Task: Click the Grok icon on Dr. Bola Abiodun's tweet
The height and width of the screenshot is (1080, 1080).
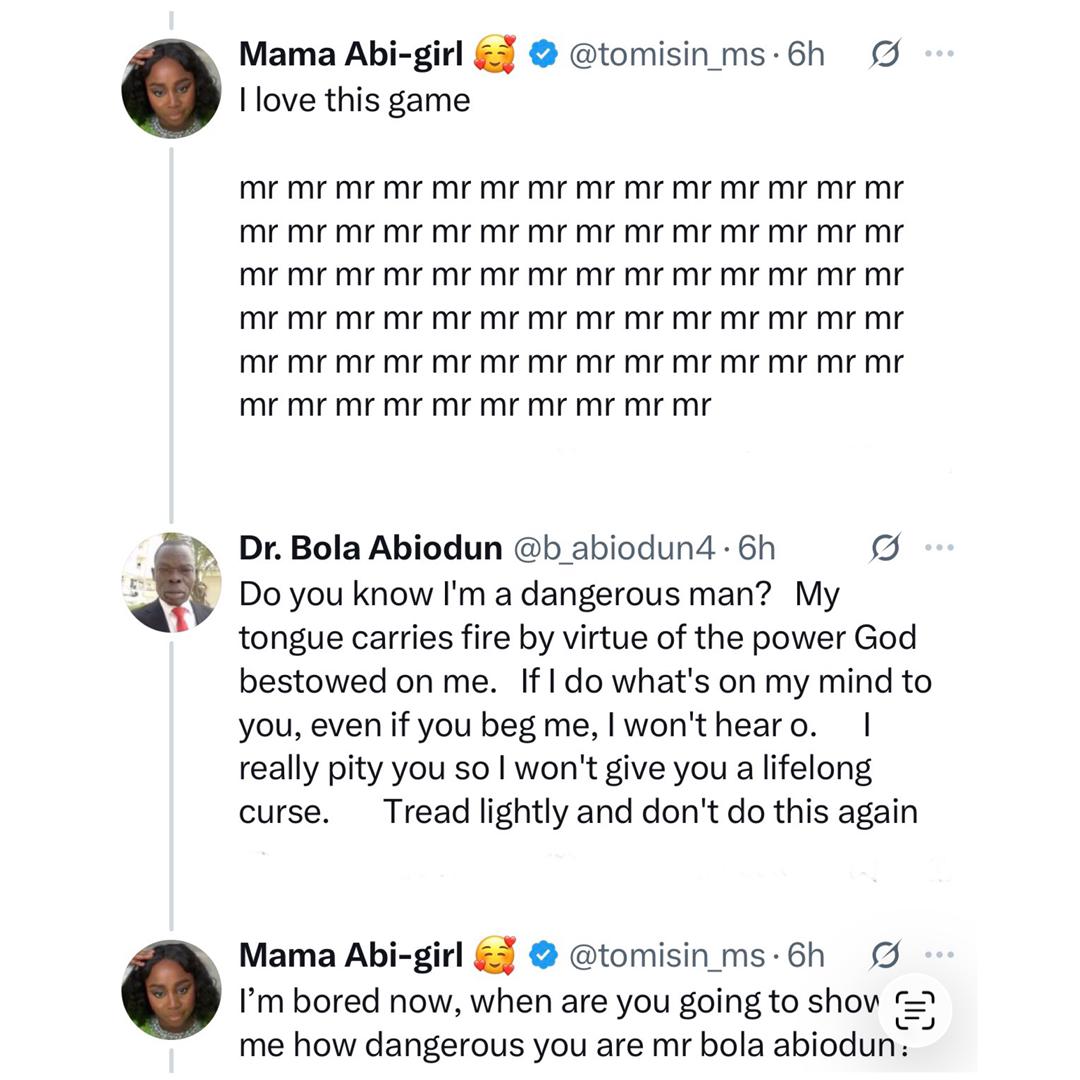Action: (x=884, y=548)
